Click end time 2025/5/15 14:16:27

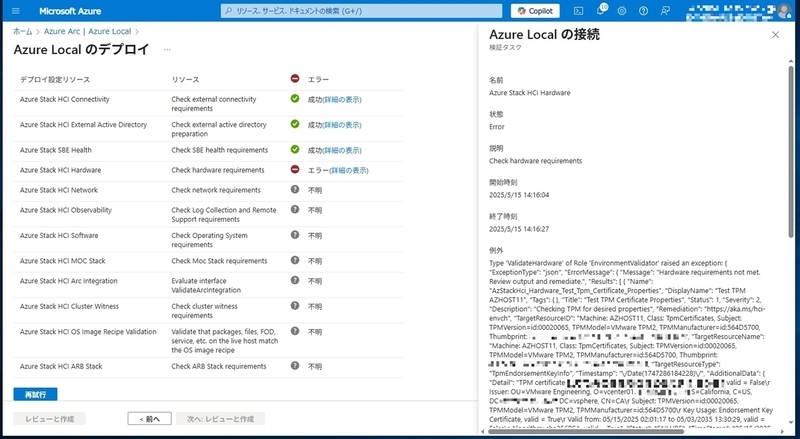pos(519,229)
